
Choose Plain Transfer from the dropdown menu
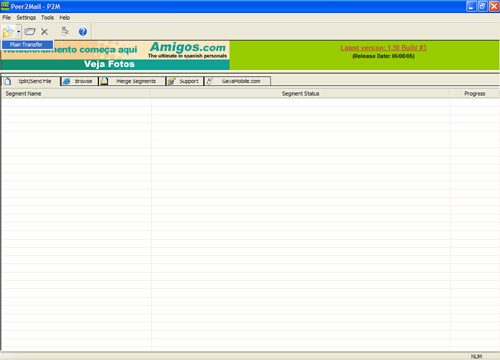[x=27, y=44]
